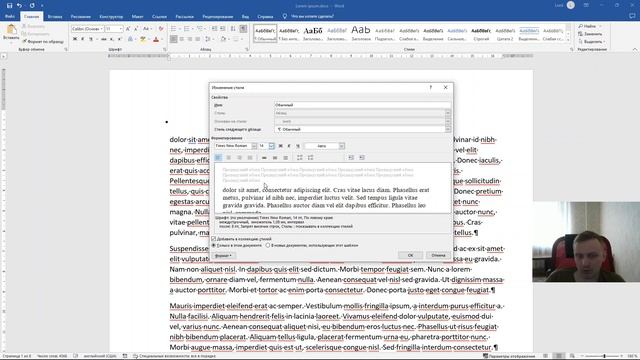The width and height of the screenshot is (640, 360).
Task: Click bold in the style dialog formatting row
Action: click(280, 146)
